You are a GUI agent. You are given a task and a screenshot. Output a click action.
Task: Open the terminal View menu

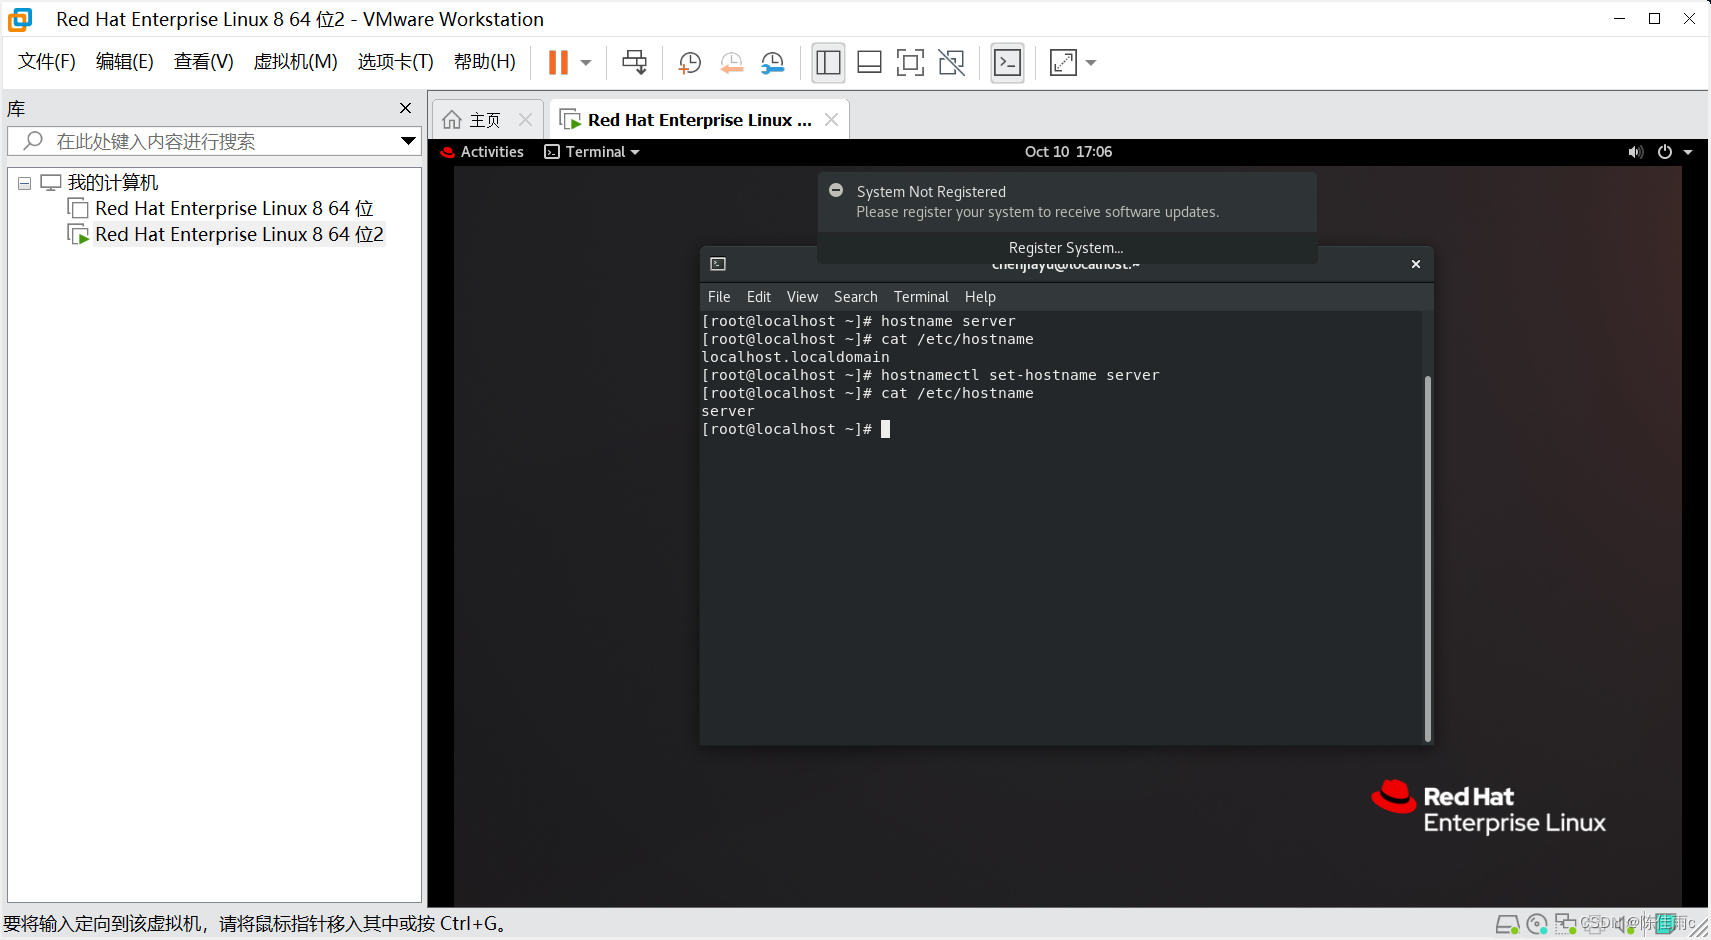point(802,297)
